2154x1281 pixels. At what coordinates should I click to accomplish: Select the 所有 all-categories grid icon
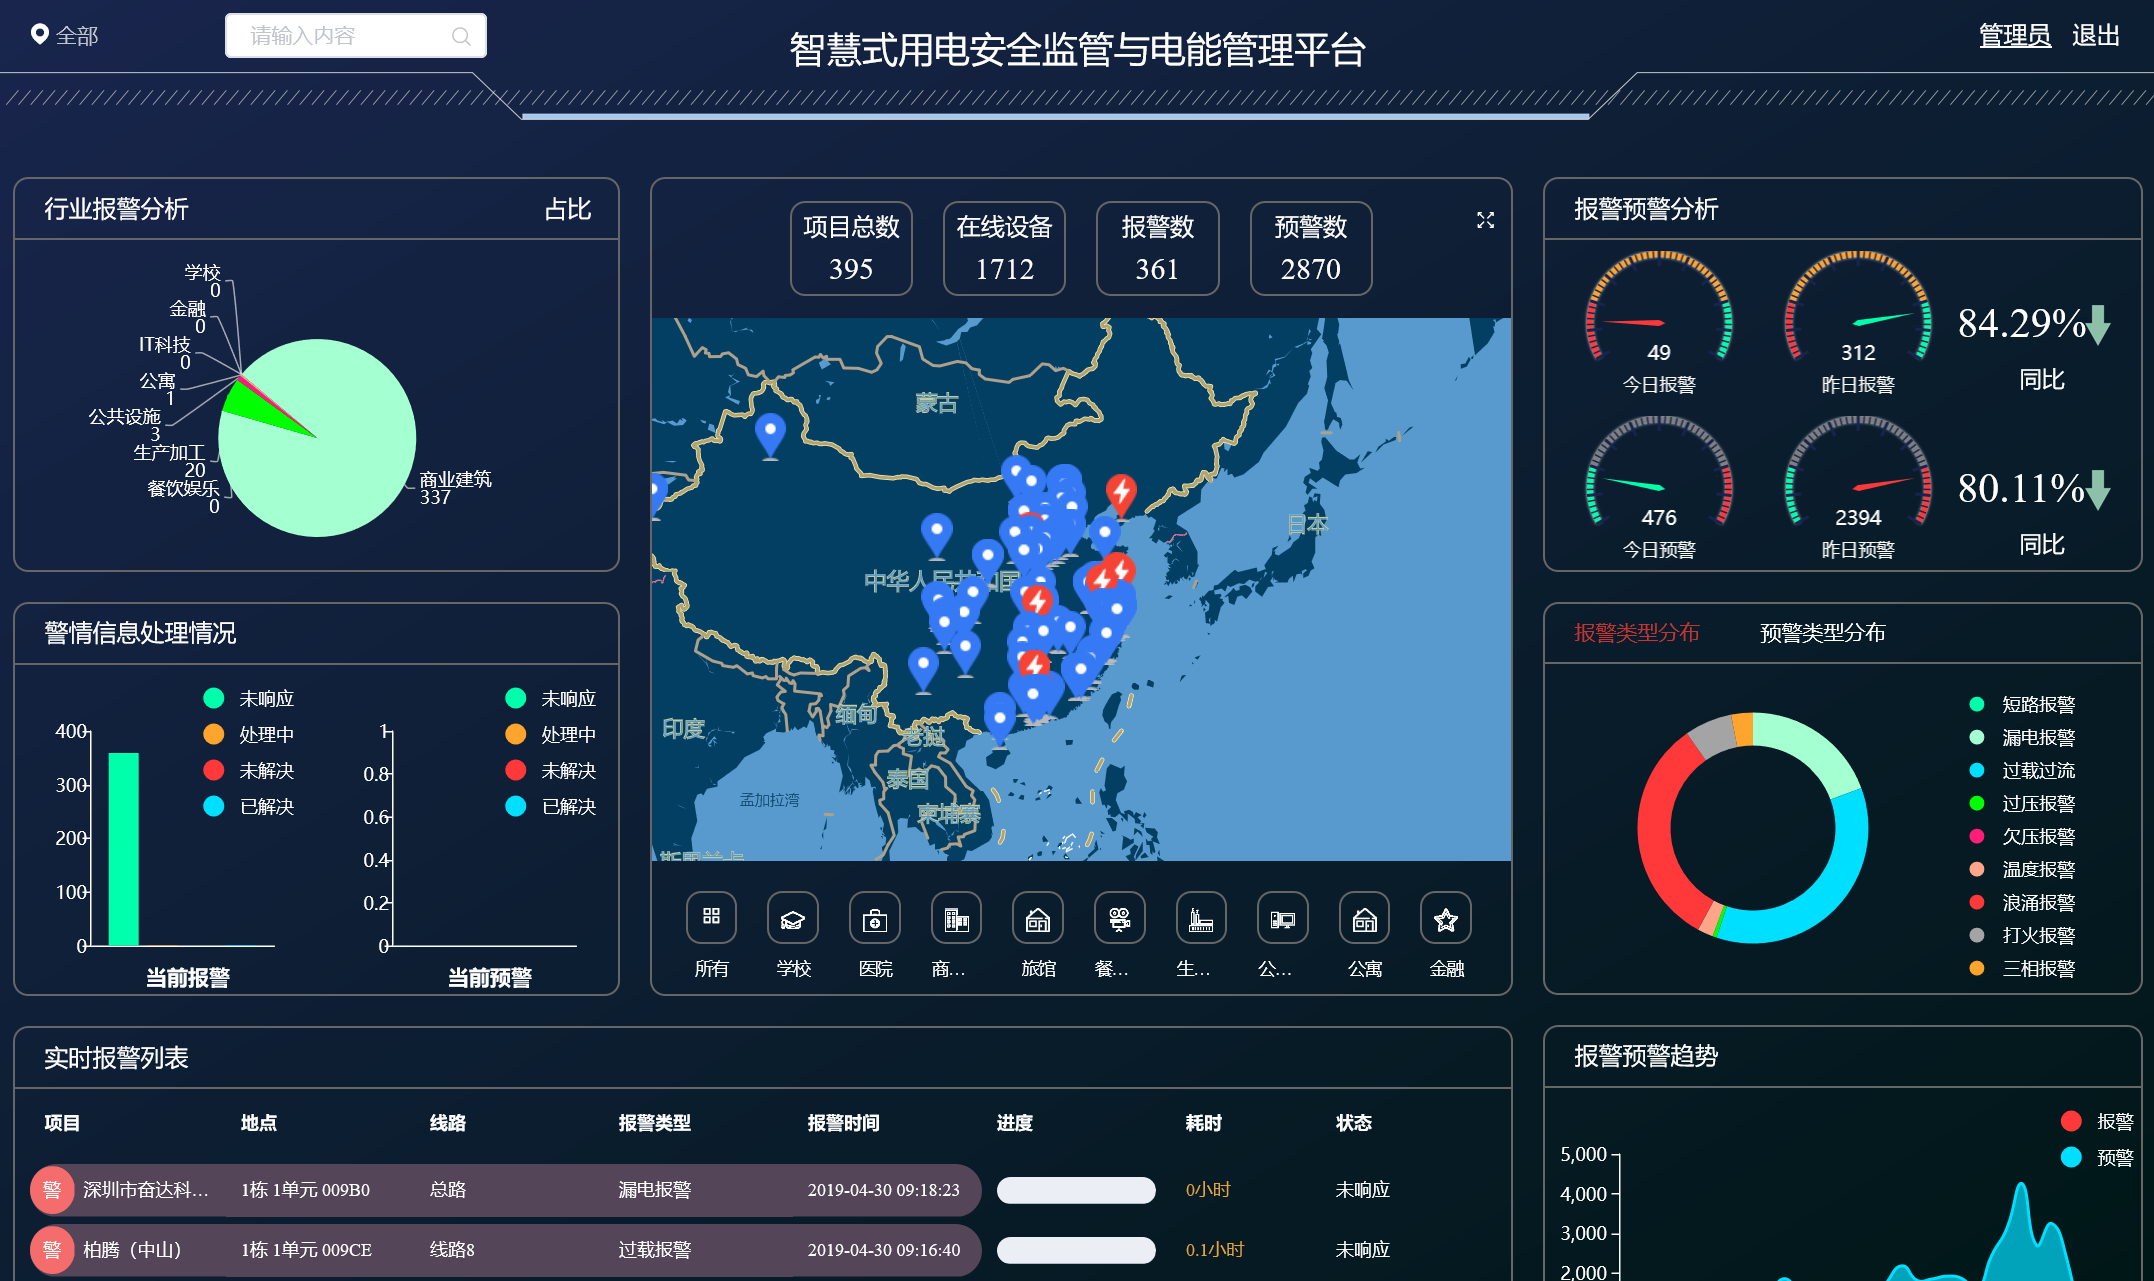[x=711, y=918]
